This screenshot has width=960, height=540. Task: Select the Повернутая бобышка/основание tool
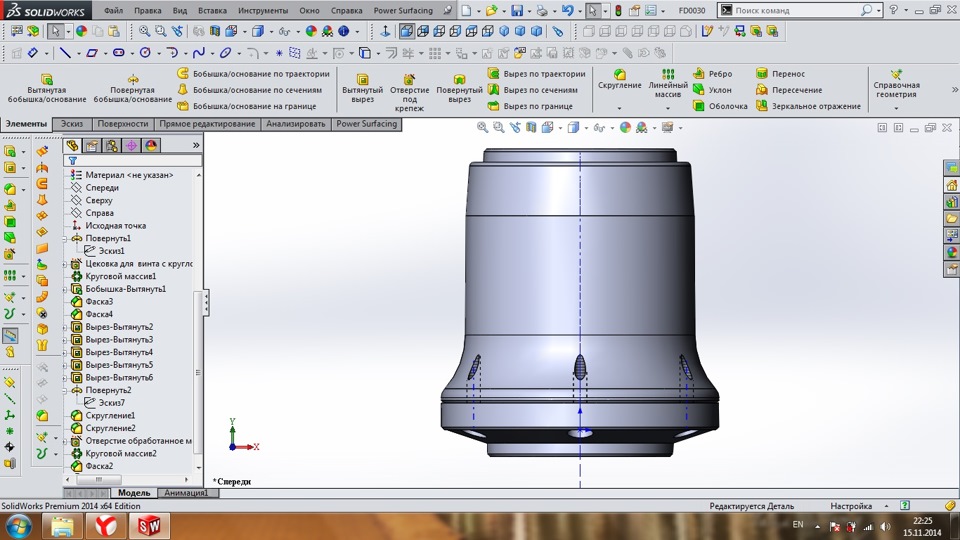click(132, 88)
